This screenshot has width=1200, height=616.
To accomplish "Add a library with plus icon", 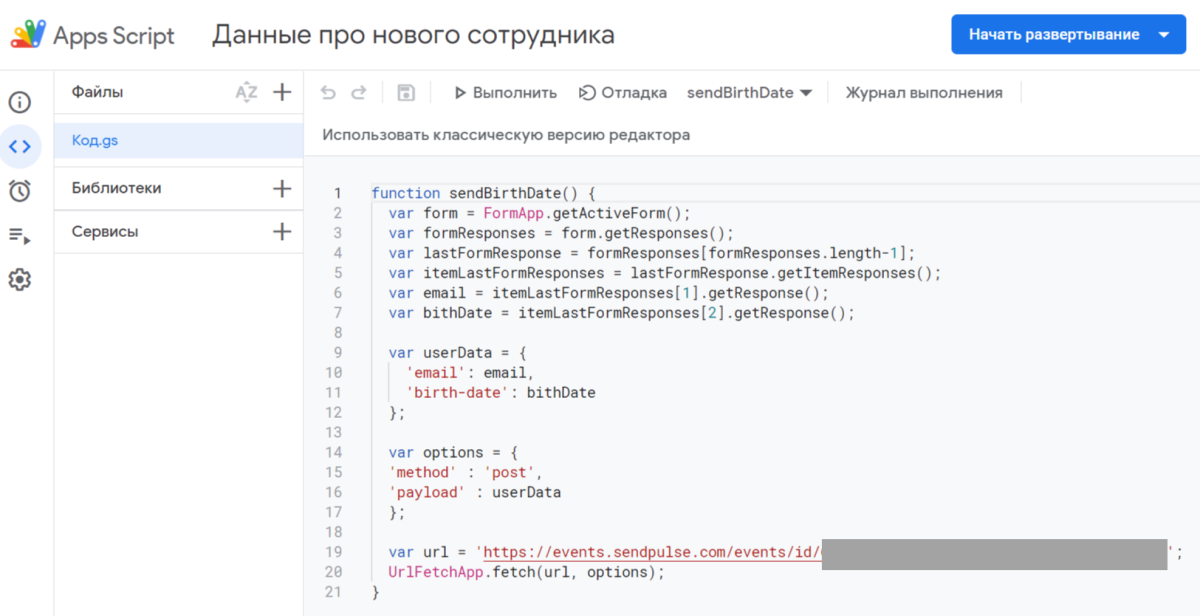I will pos(282,188).
